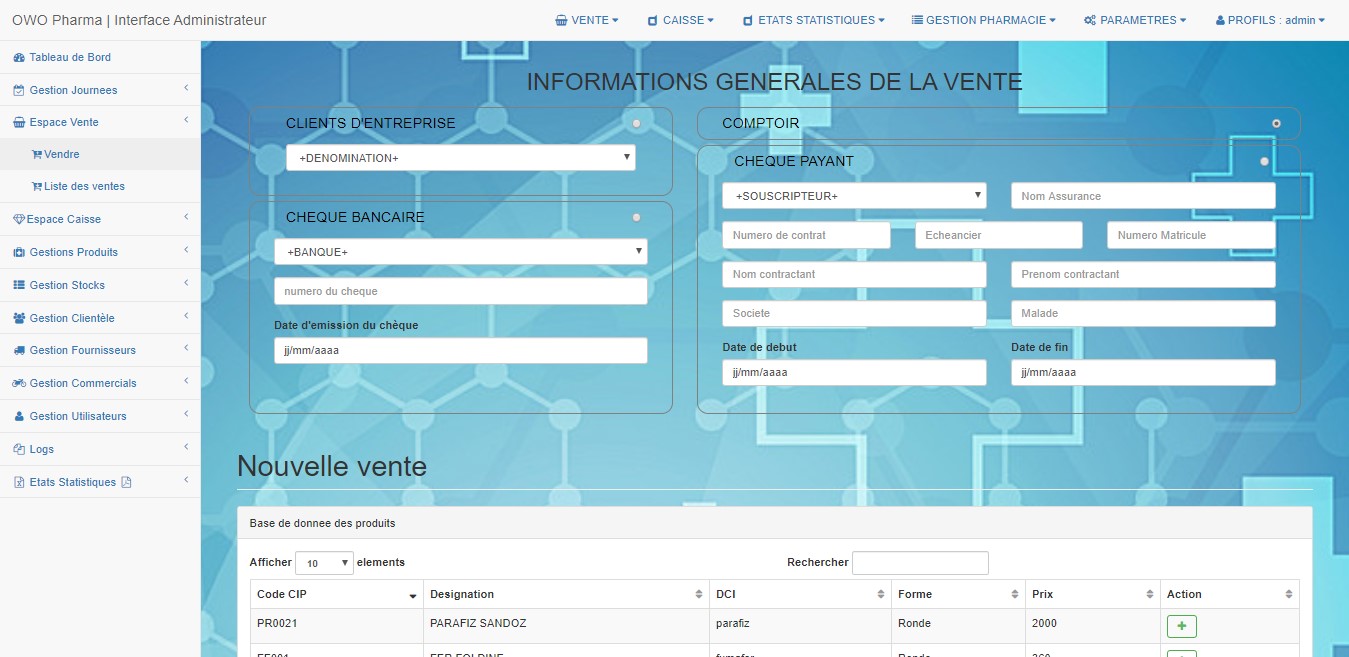Viewport: 1349px width, 657px height.
Task: Click the Gestion Clientèle users icon
Action: click(x=19, y=319)
